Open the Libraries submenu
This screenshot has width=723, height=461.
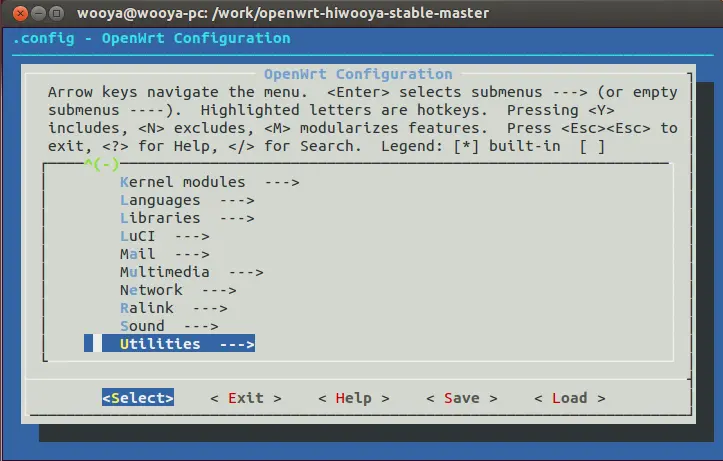[187, 218]
